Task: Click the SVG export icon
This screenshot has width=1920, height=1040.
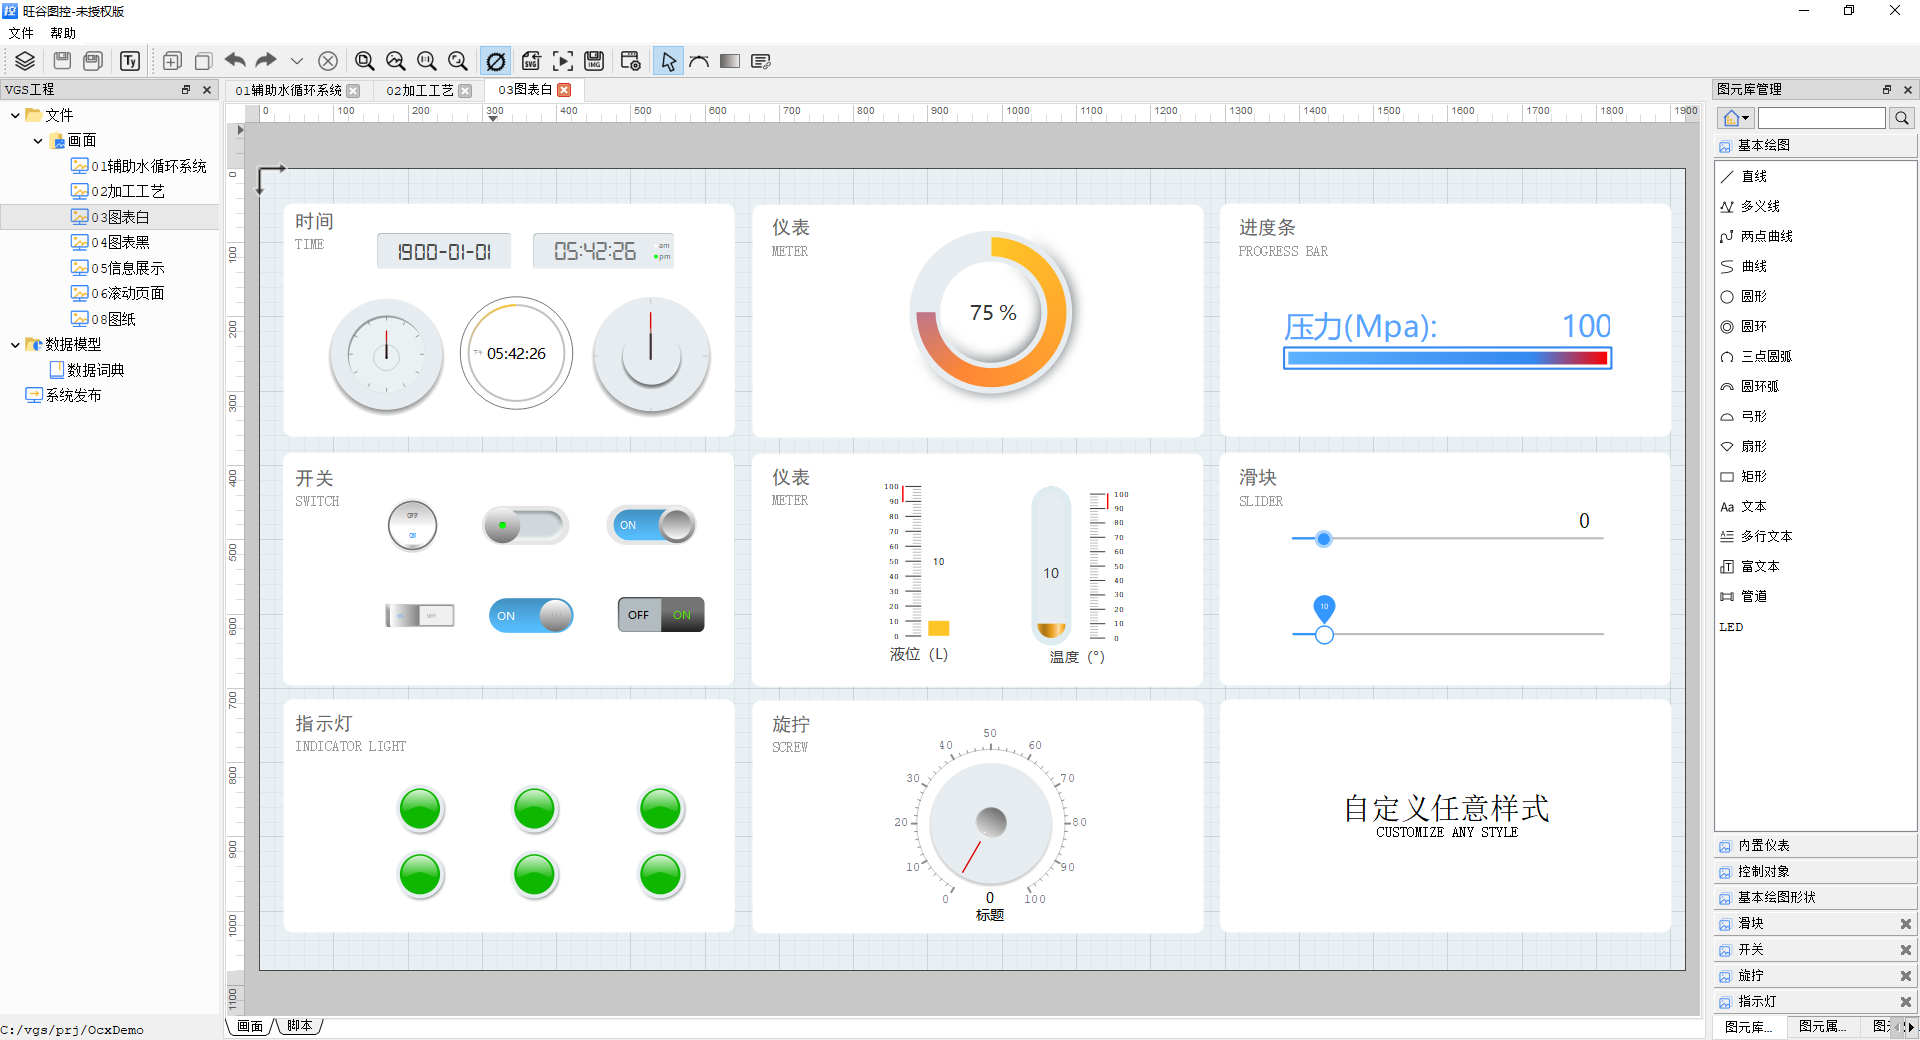Action: 531,61
